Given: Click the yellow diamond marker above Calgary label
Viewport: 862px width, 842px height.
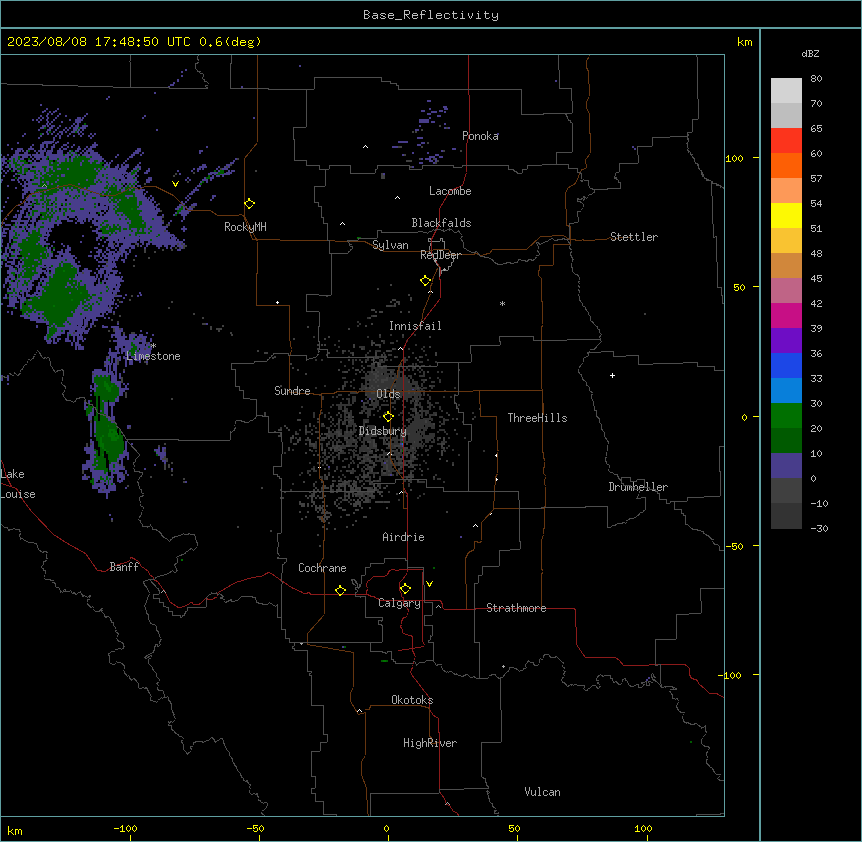Looking at the screenshot, I should [405, 589].
